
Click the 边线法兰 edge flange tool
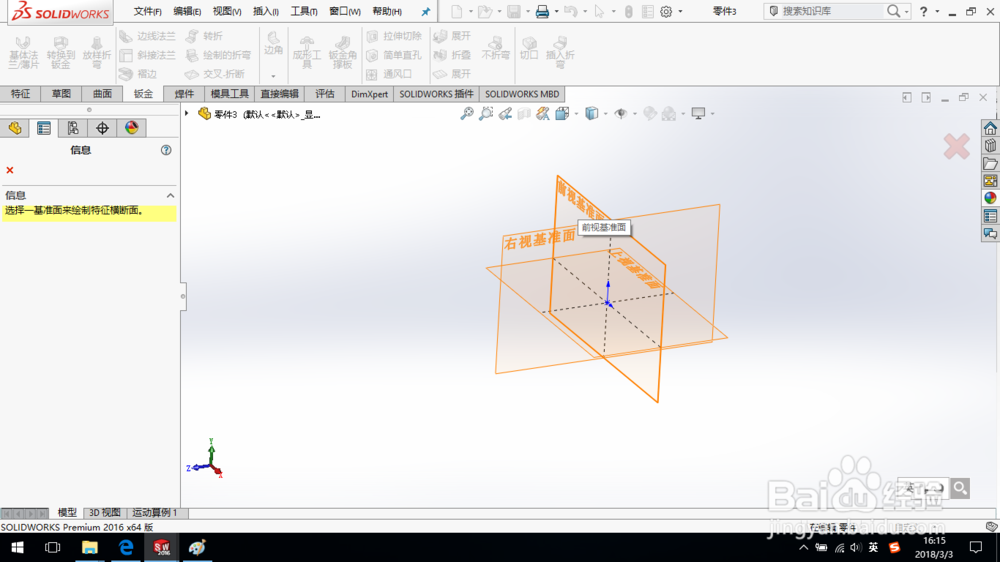(147, 36)
